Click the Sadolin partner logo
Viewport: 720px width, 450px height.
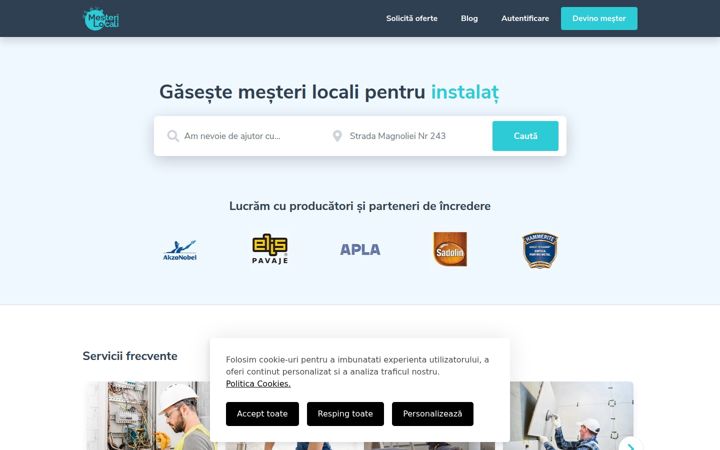(450, 249)
